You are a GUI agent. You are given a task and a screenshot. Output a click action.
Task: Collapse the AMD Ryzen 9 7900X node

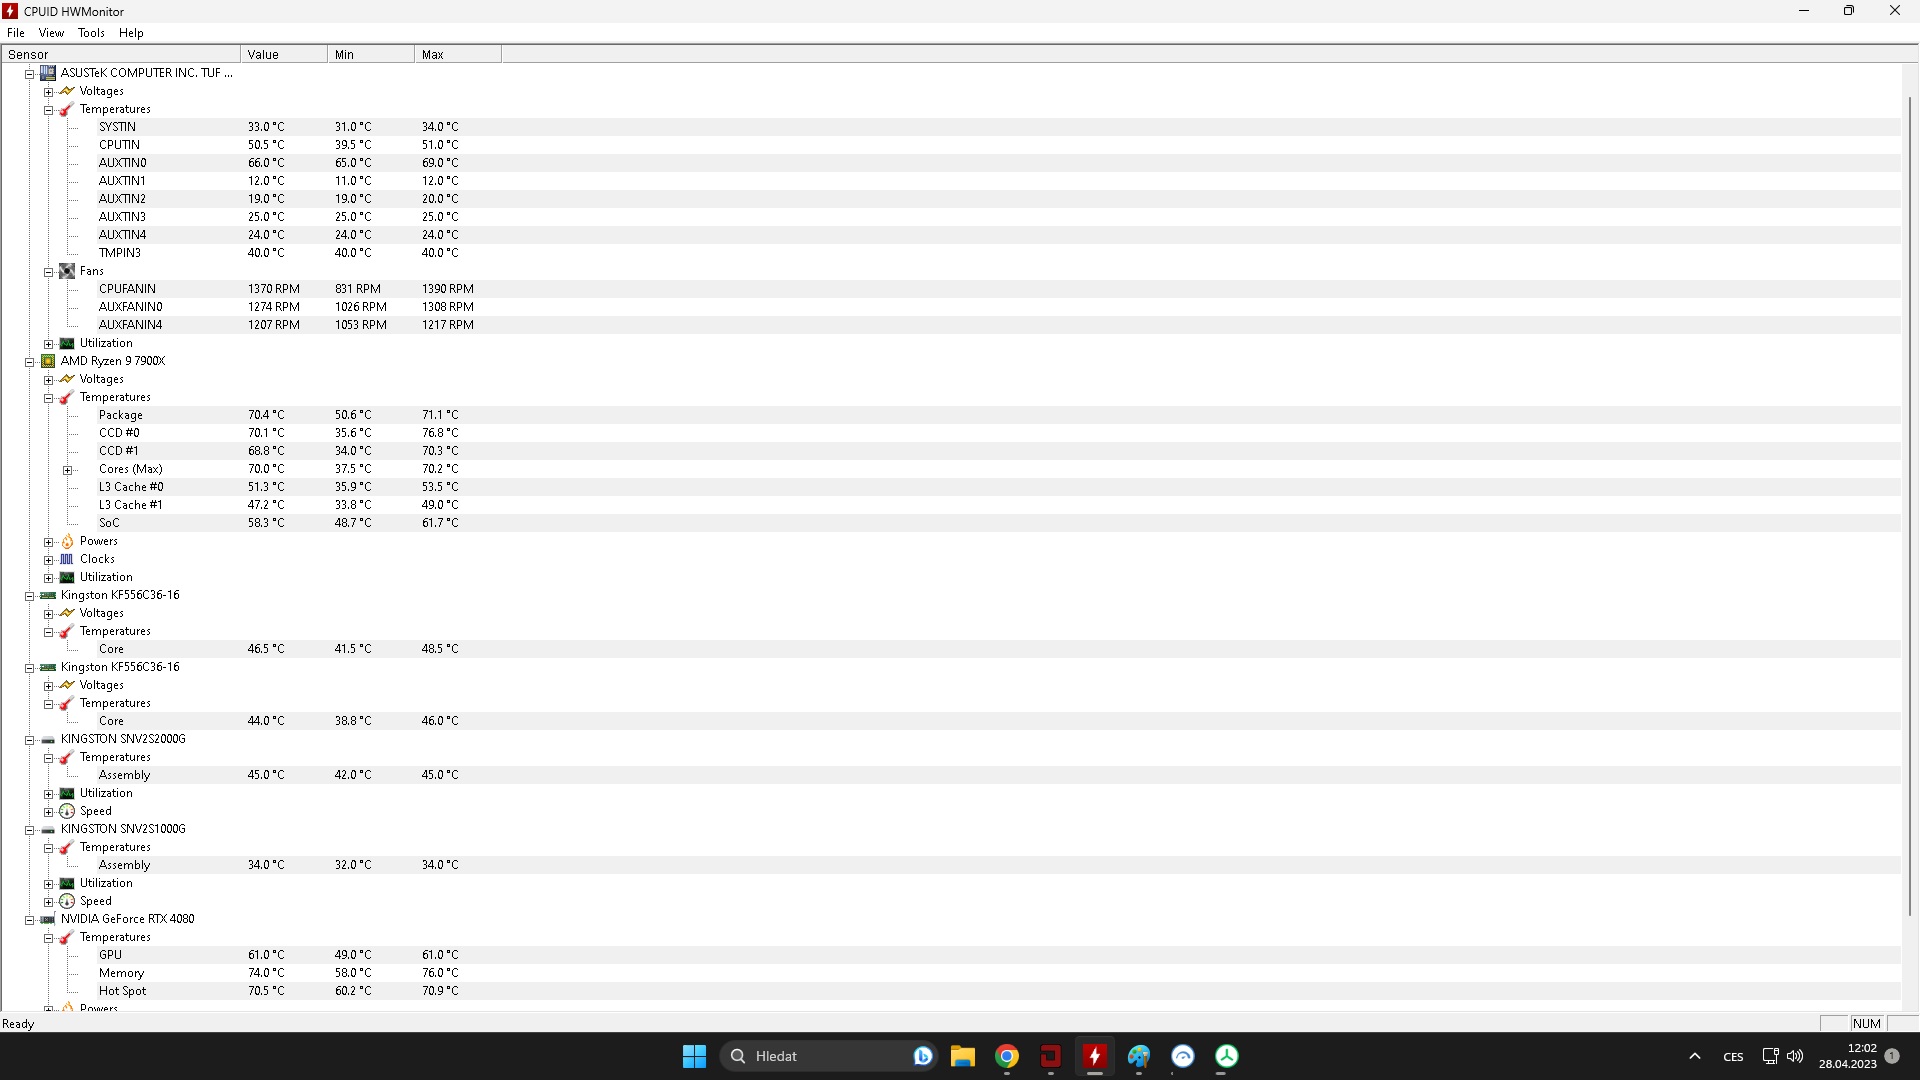tap(30, 361)
